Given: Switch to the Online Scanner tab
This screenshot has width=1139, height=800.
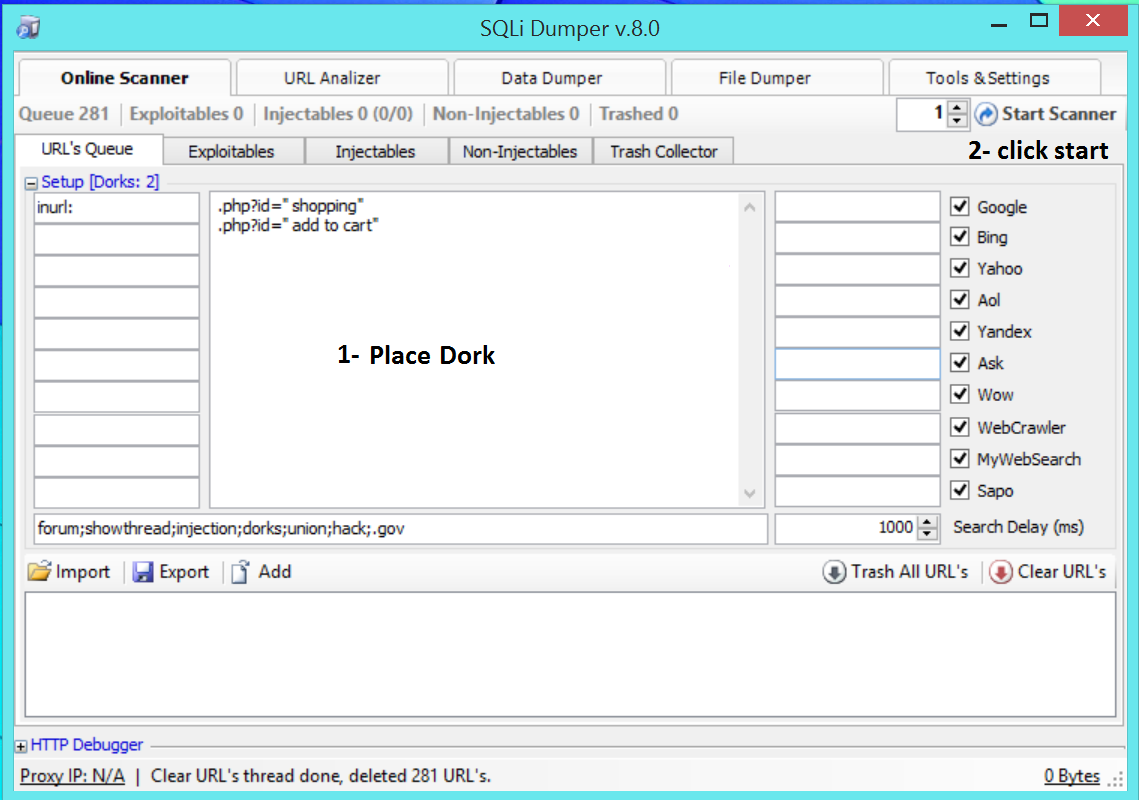Looking at the screenshot, I should point(124,78).
